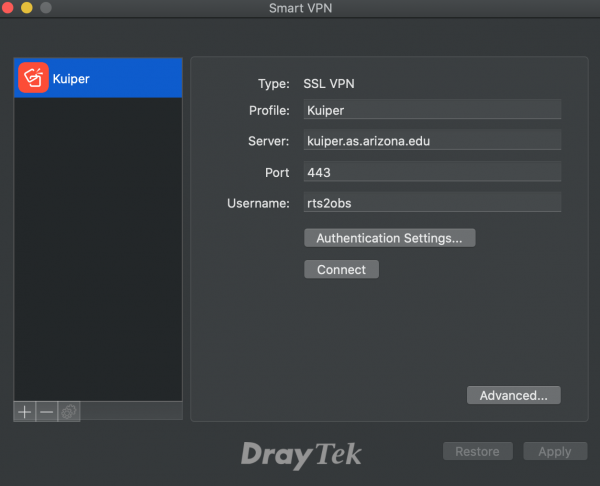This screenshot has height=486, width=600.
Task: Remove selected profile with minus icon
Action: 47,412
